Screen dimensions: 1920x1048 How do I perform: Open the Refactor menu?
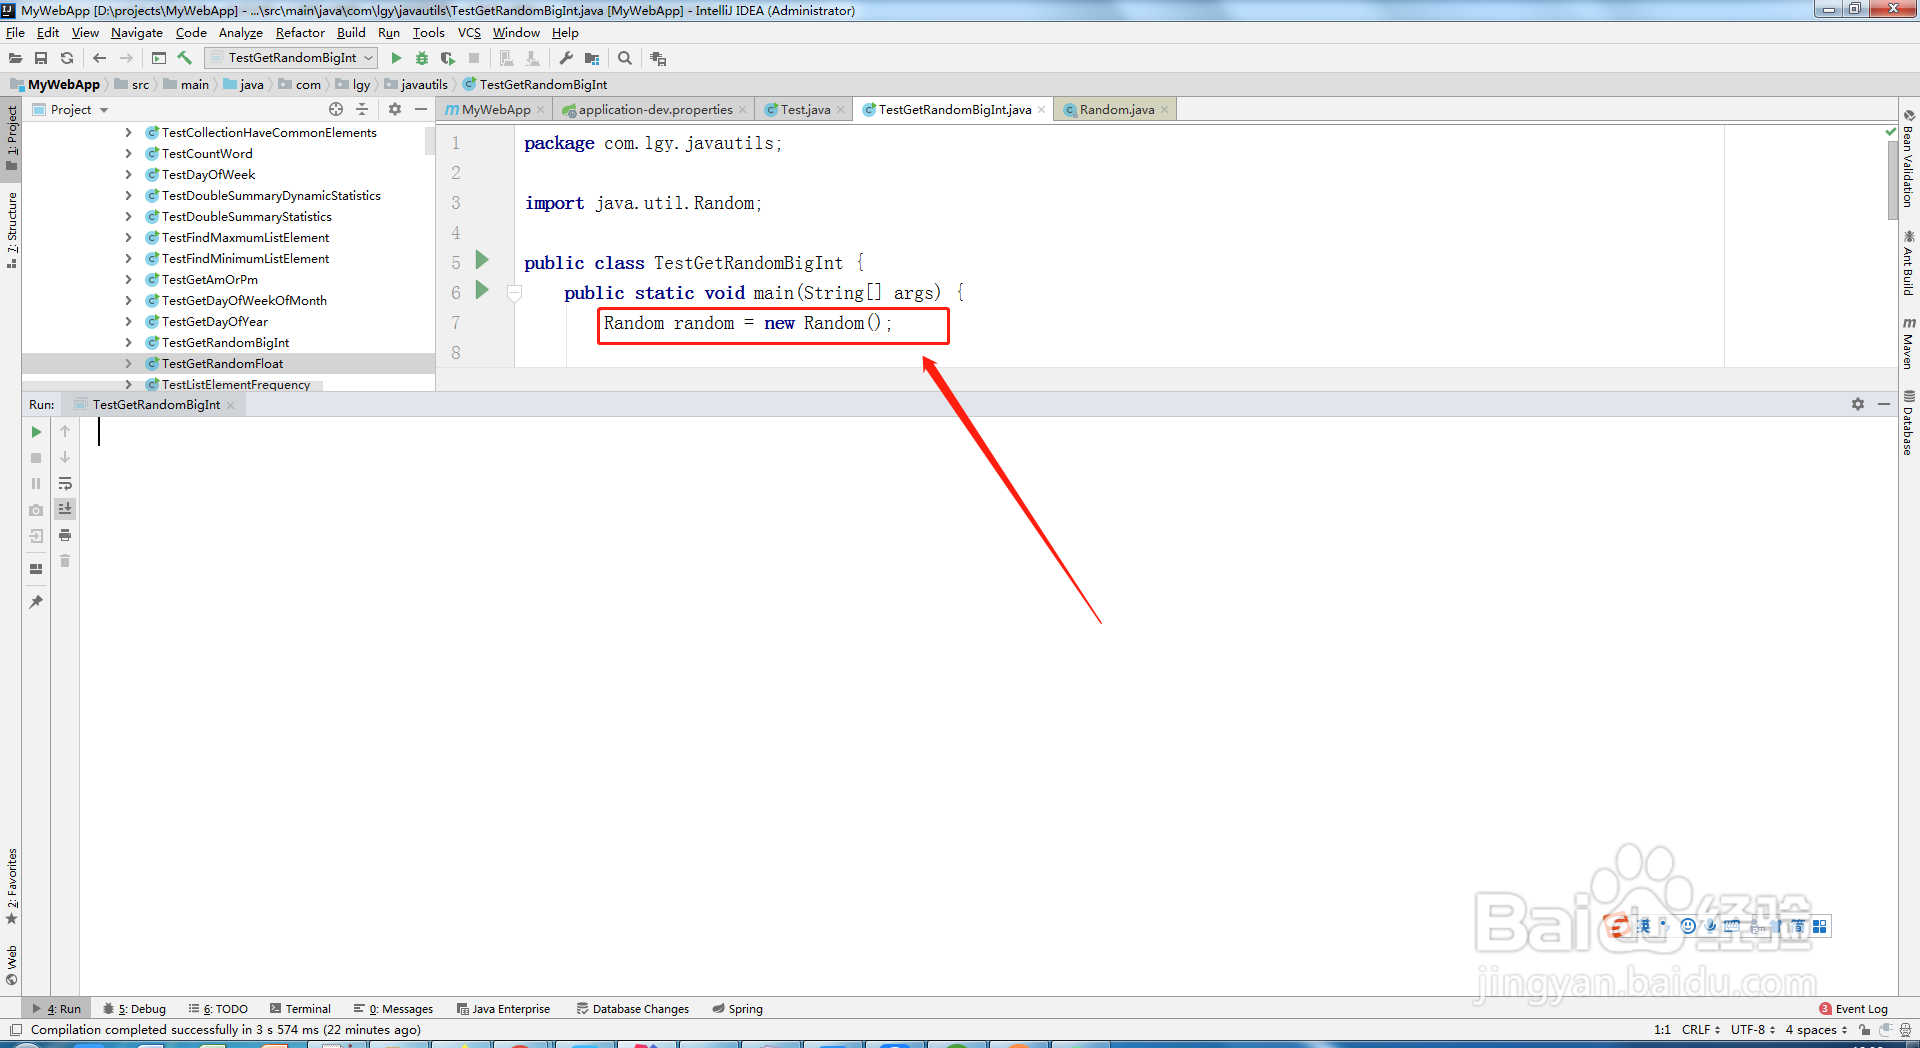coord(300,33)
